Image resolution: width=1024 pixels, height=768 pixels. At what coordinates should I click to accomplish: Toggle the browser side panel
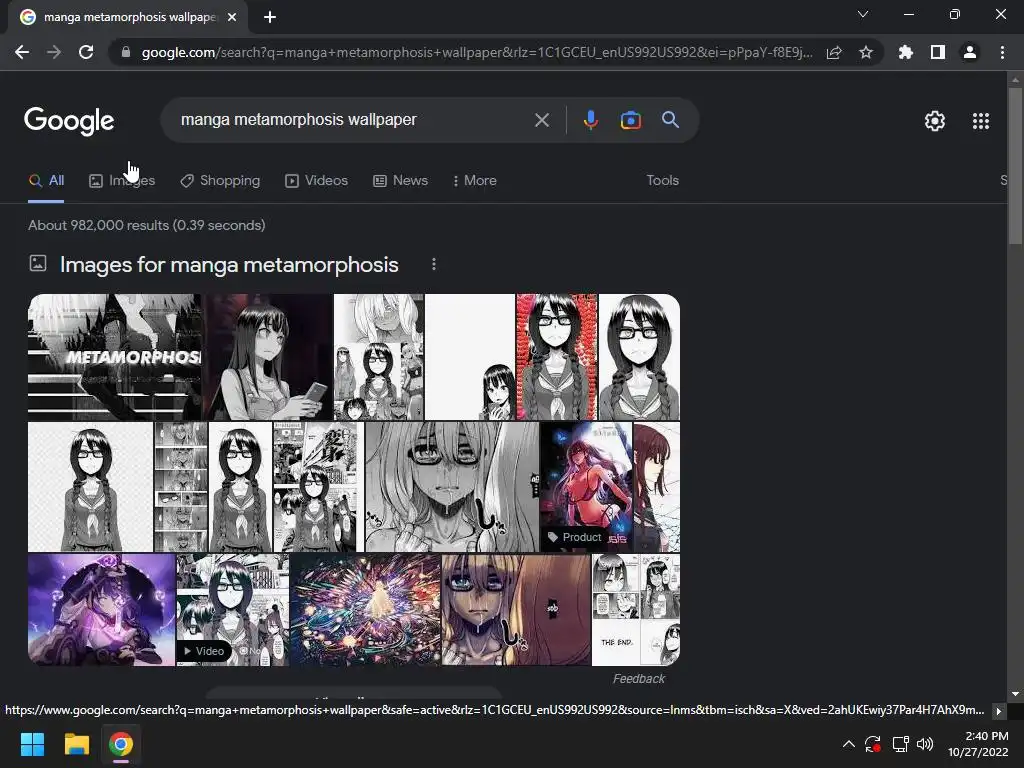click(x=938, y=52)
